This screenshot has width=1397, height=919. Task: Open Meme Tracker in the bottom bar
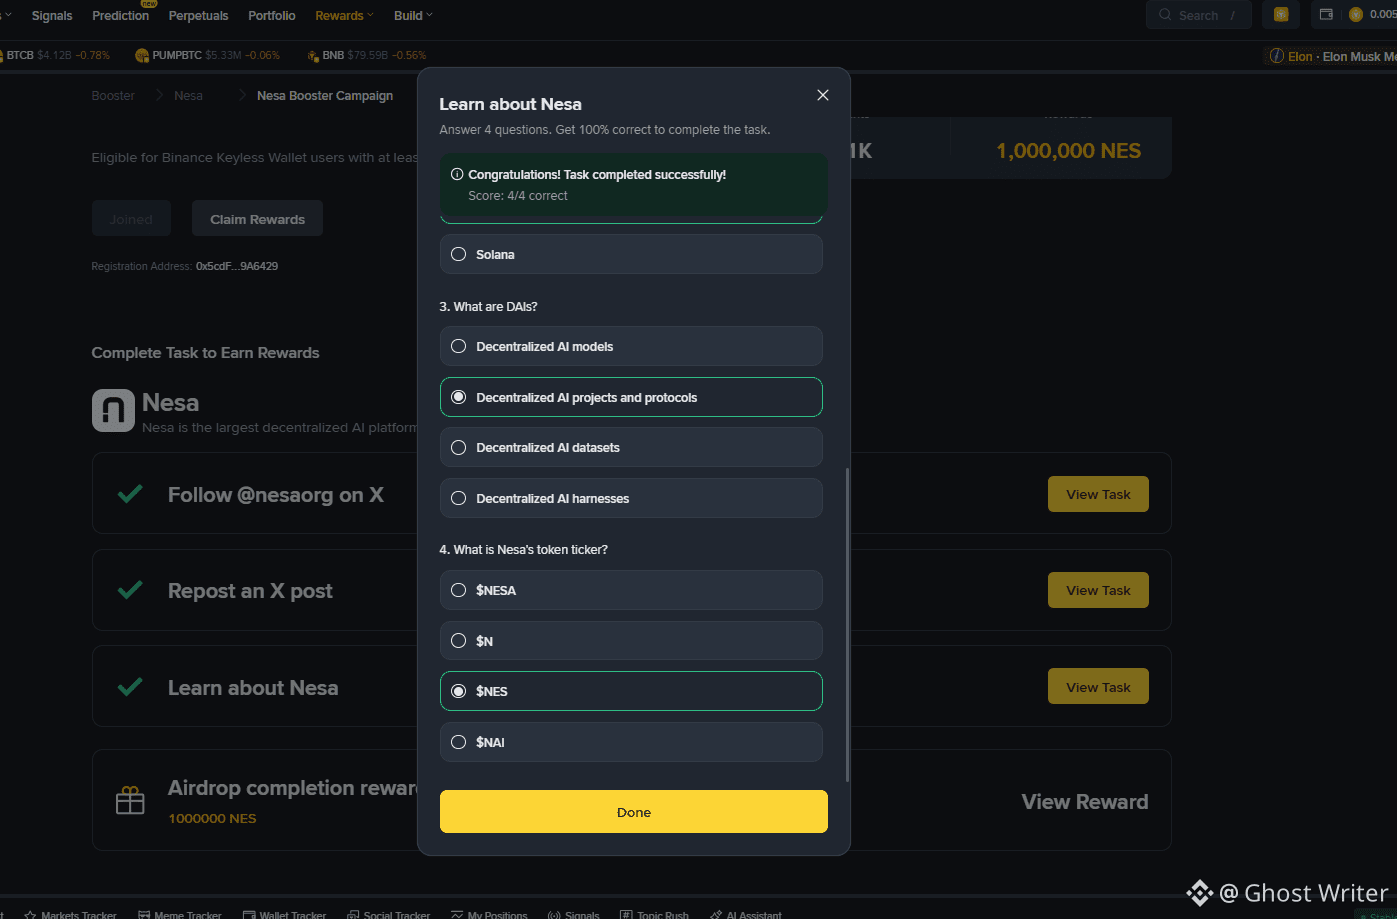[180, 914]
